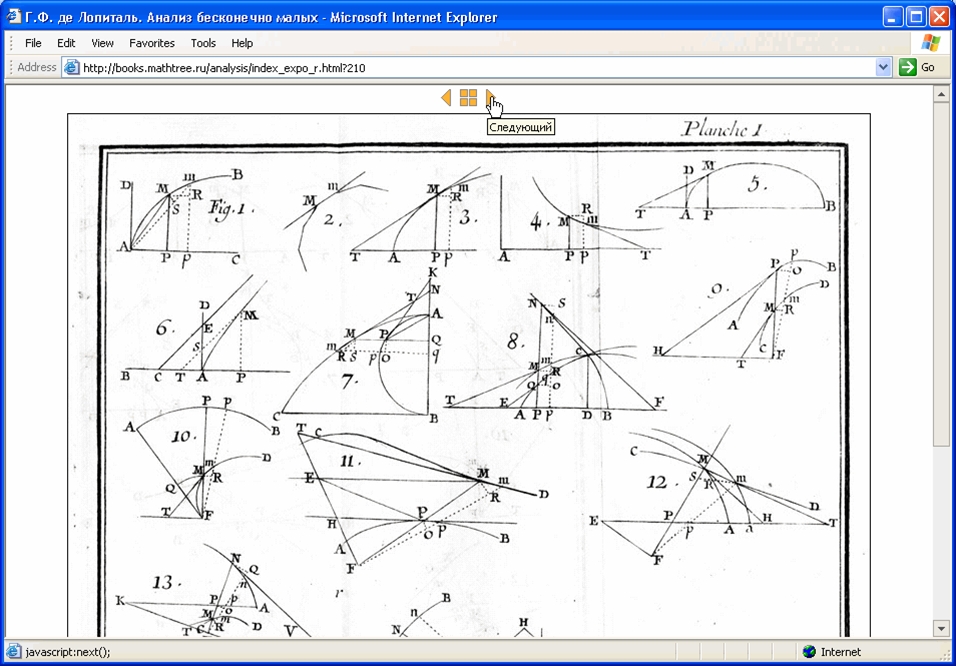Open the File menu
Viewport: 956px width, 666px height.
(x=33, y=43)
